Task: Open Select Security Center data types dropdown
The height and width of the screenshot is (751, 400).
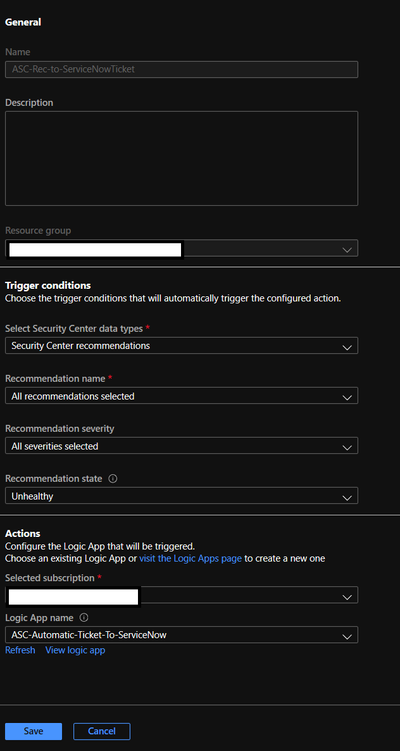Action: 182,345
